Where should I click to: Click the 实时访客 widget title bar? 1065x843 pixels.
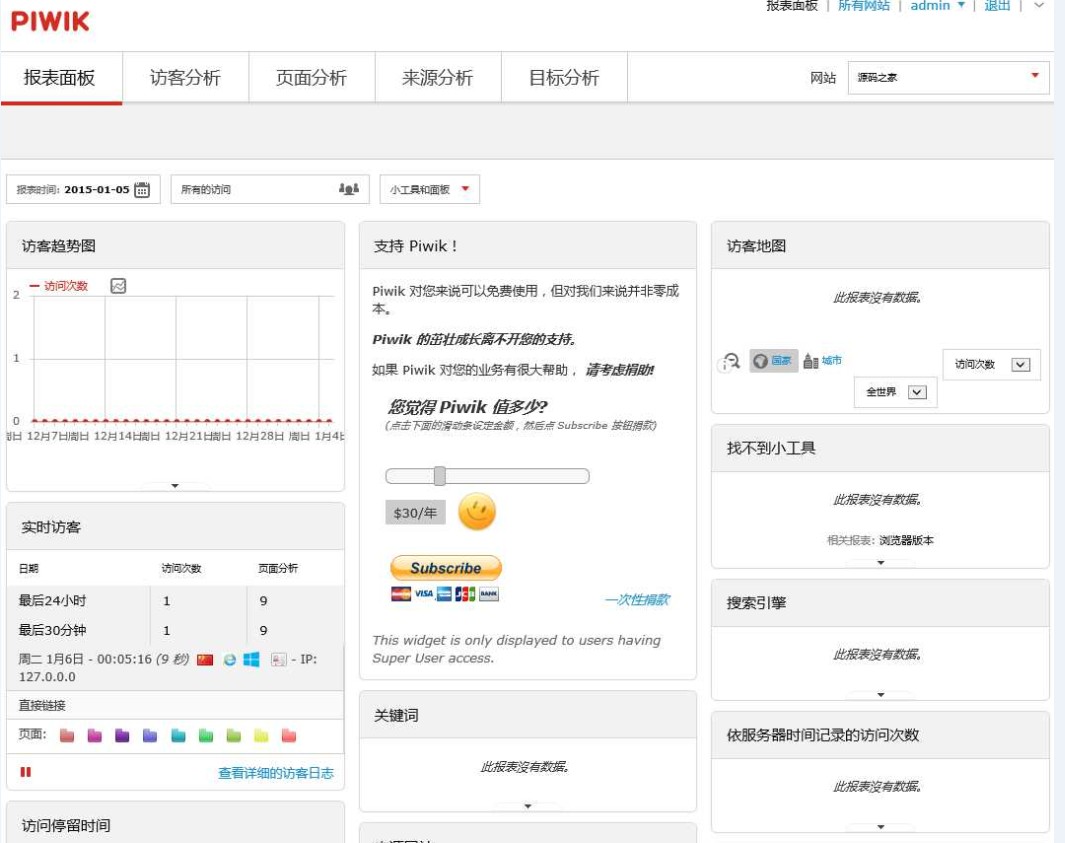click(x=175, y=526)
